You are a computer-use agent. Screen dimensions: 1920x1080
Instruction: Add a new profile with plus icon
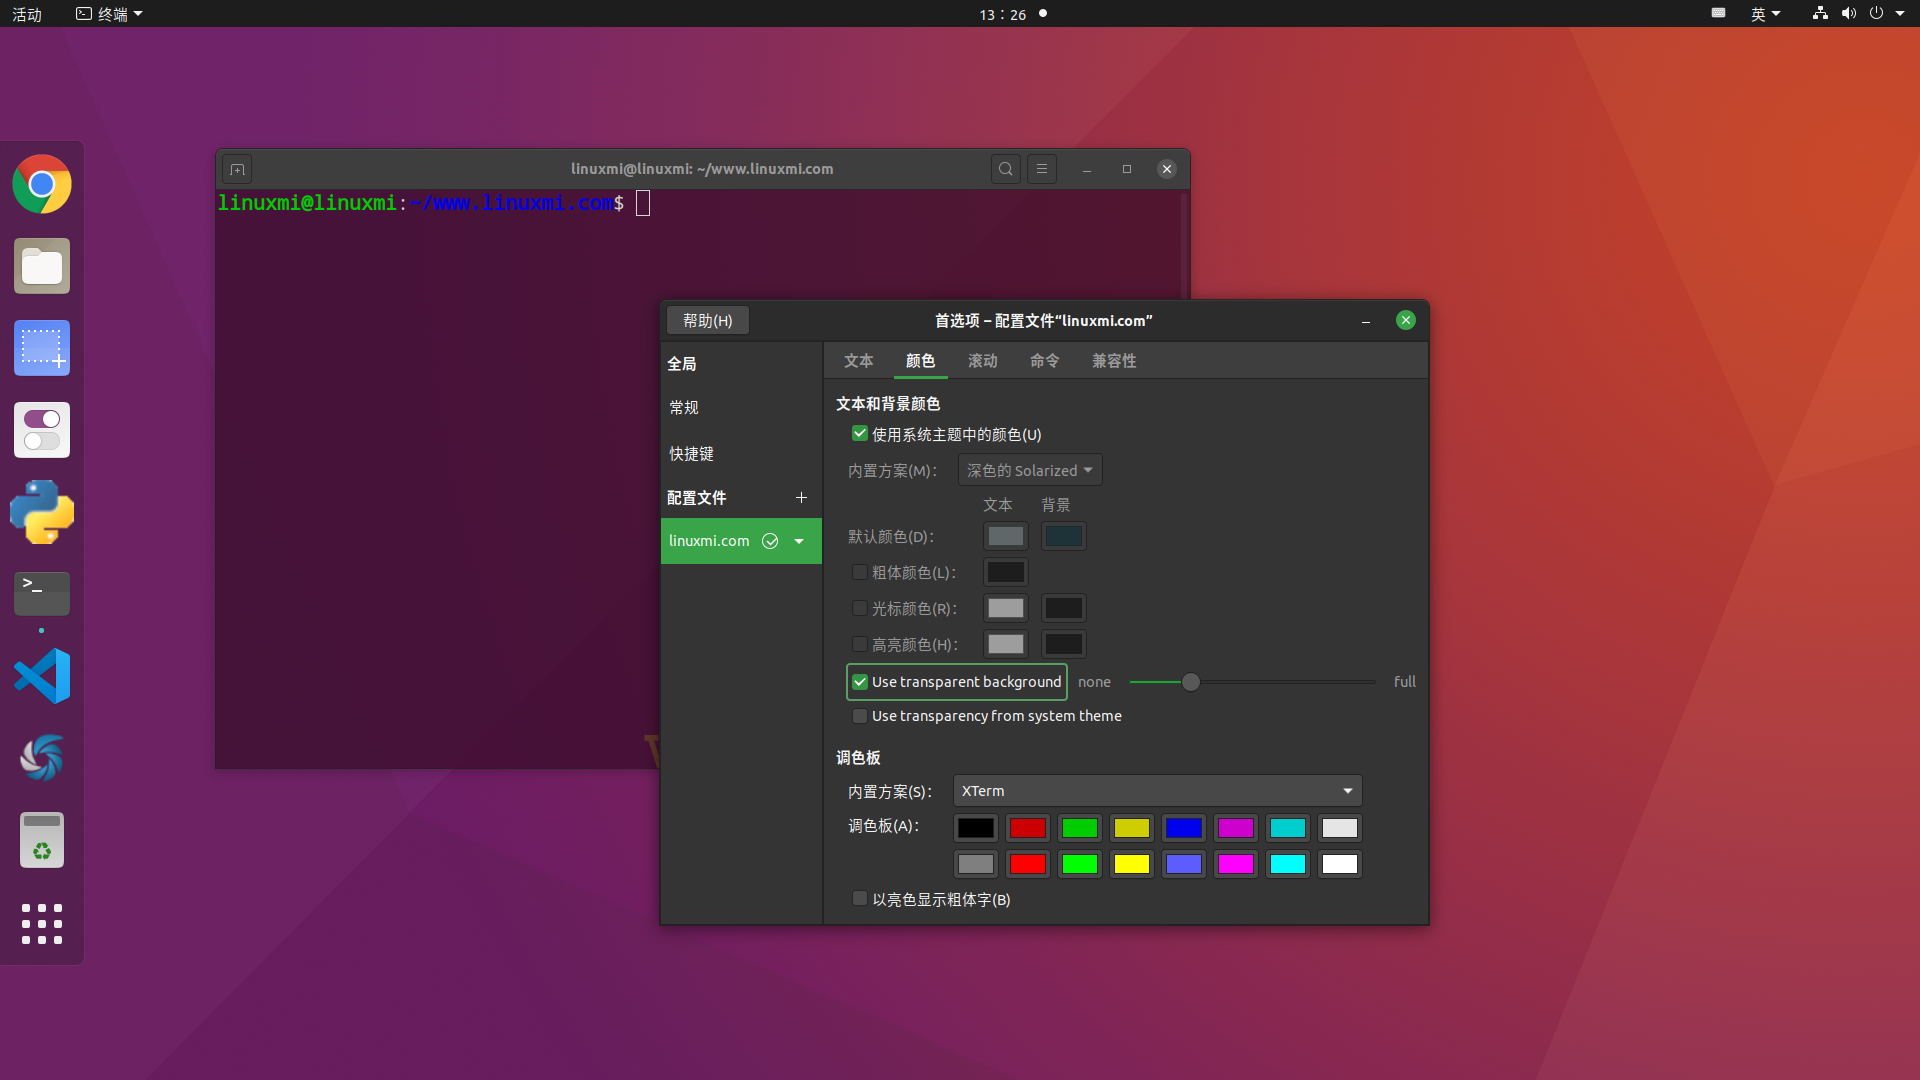[x=801, y=497]
